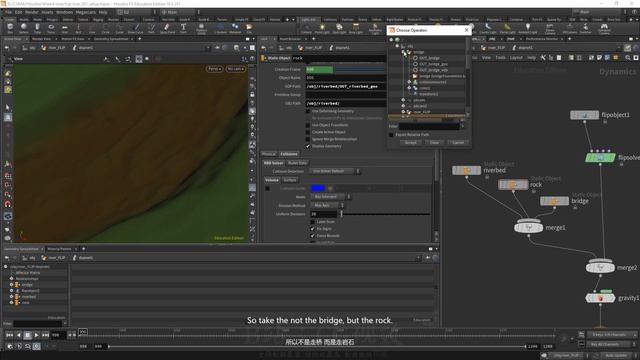This screenshot has height=360, width=640.
Task: Select the Spray Paint shelf tool
Action: (167, 28)
